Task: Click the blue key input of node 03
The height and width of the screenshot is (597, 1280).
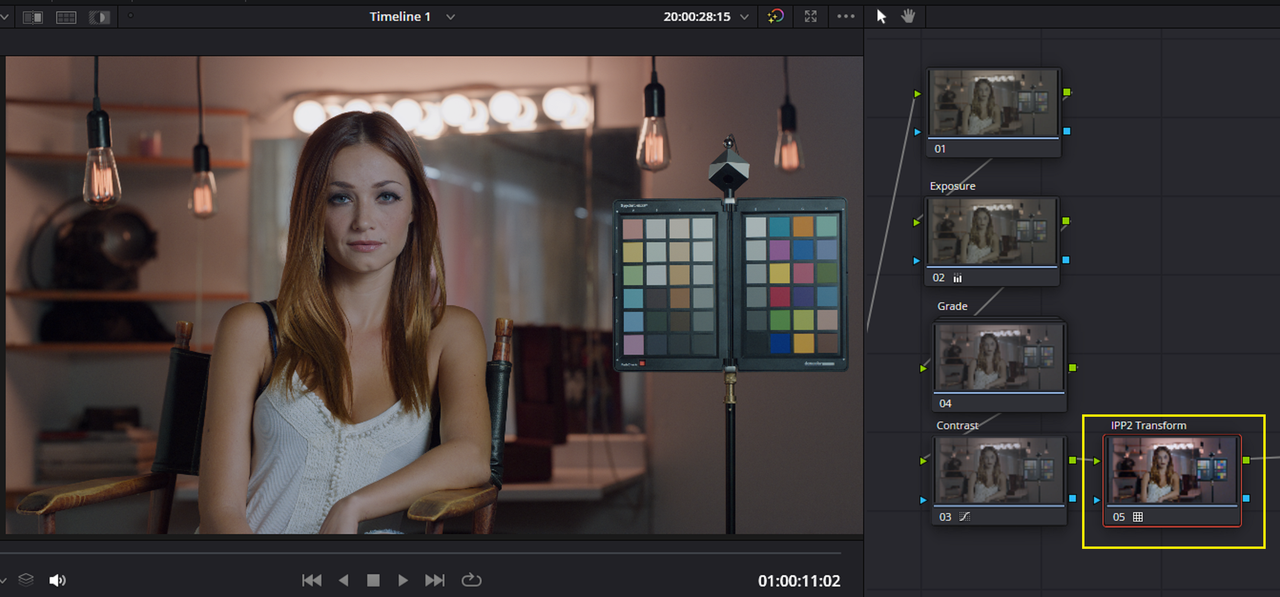Action: pos(923,498)
